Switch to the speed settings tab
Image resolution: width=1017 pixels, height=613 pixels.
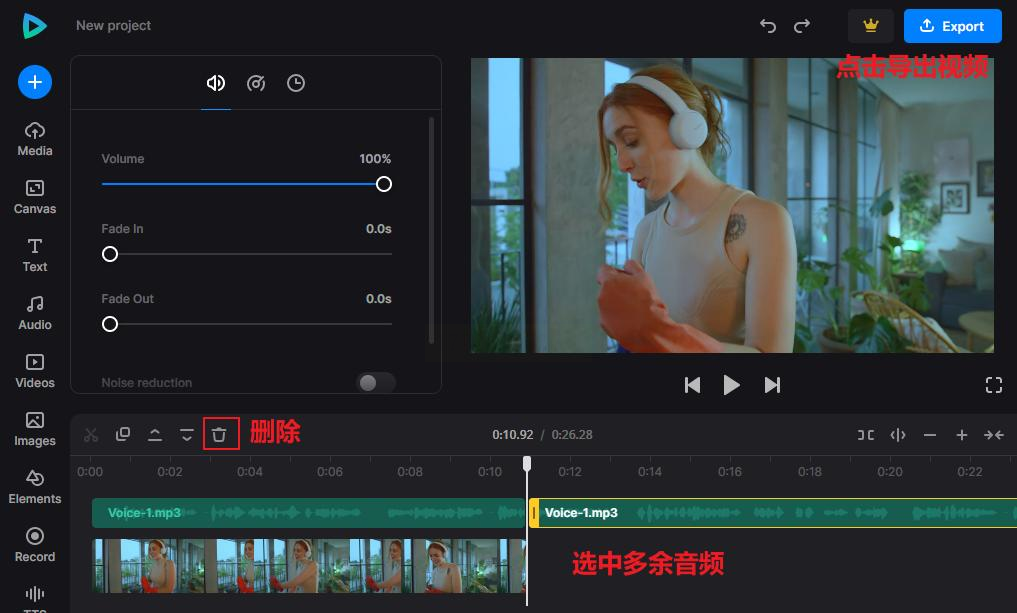coord(256,83)
